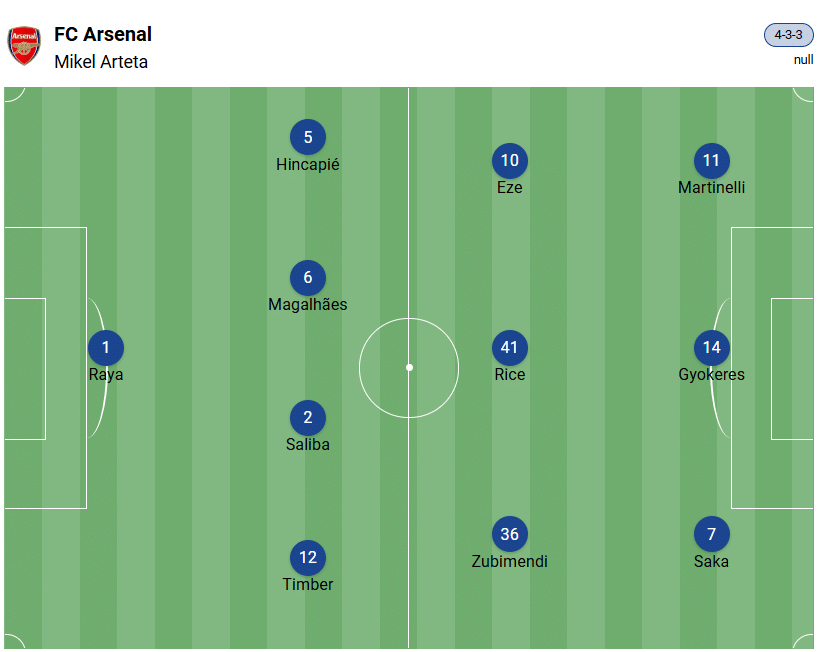Open the FC Arsenal team name
The height and width of the screenshot is (652, 818).
103,34
